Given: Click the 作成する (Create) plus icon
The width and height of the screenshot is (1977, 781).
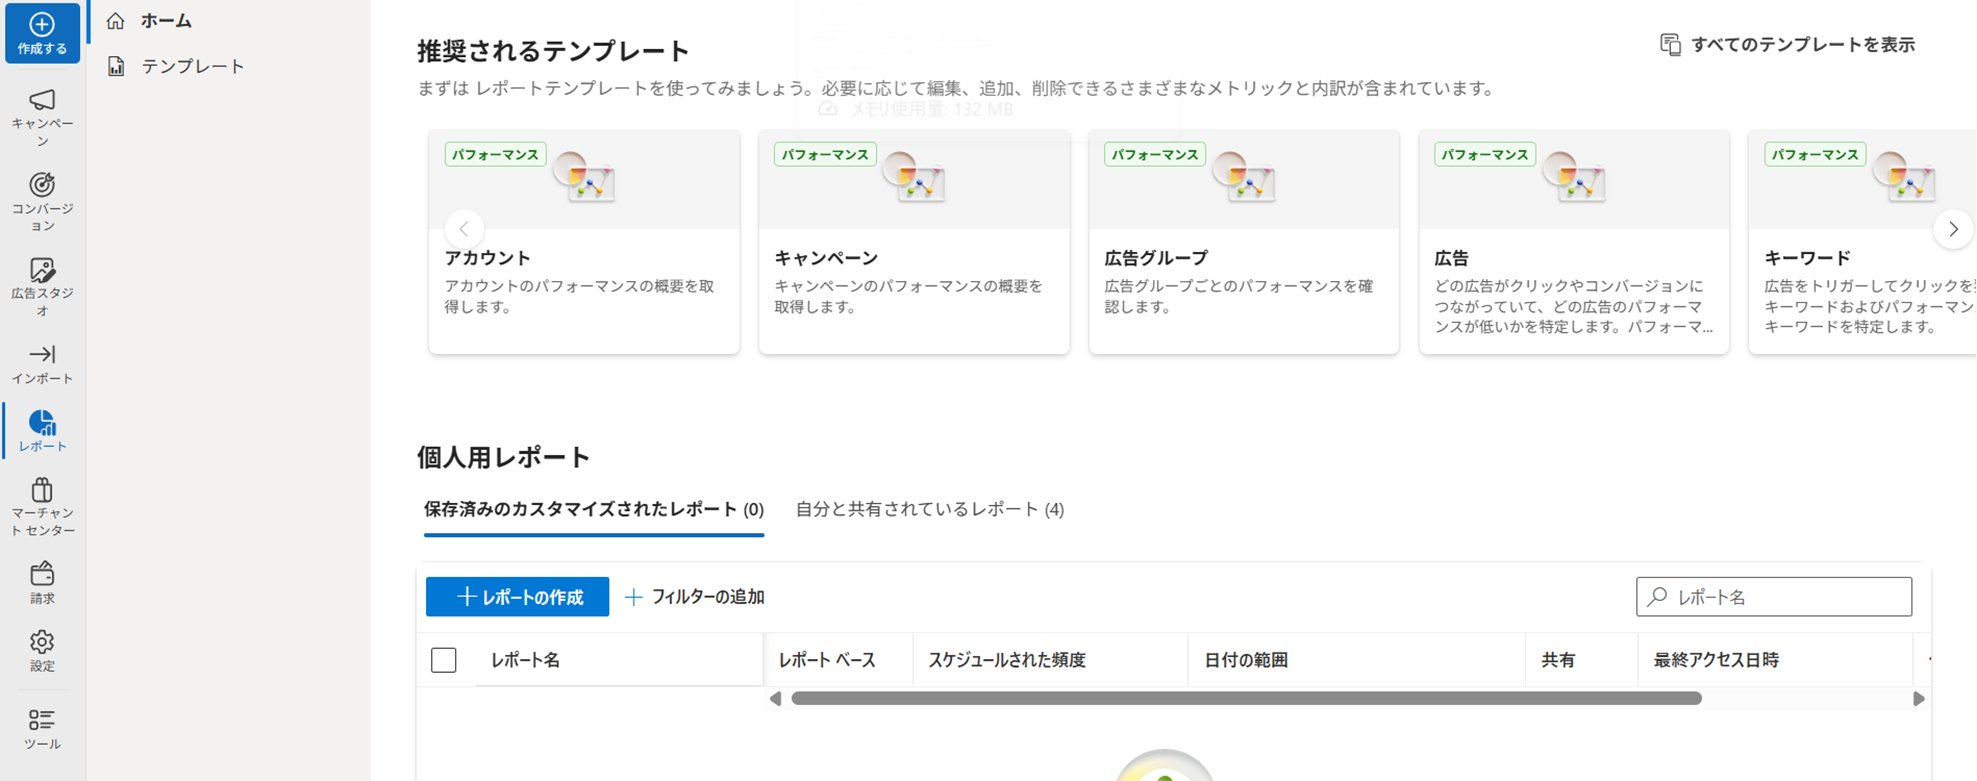Looking at the screenshot, I should pos(42,25).
